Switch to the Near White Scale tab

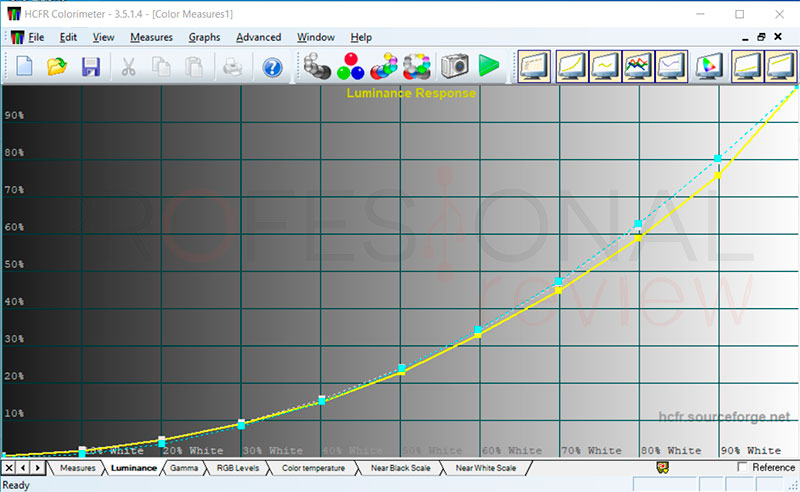point(486,468)
